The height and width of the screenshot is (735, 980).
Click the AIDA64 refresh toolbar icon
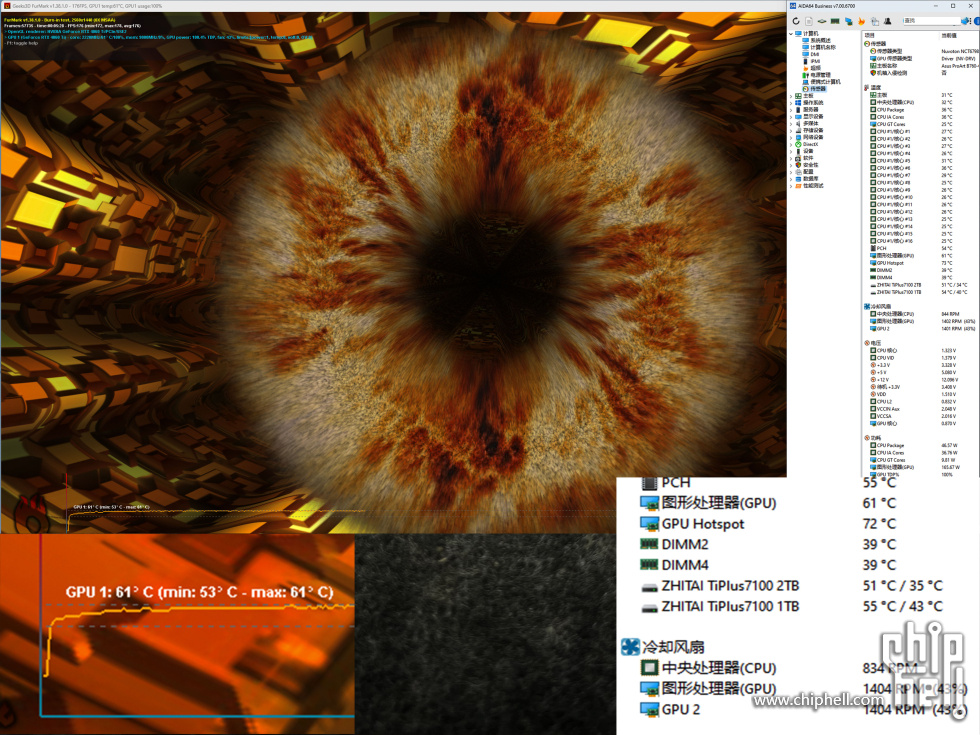point(796,21)
